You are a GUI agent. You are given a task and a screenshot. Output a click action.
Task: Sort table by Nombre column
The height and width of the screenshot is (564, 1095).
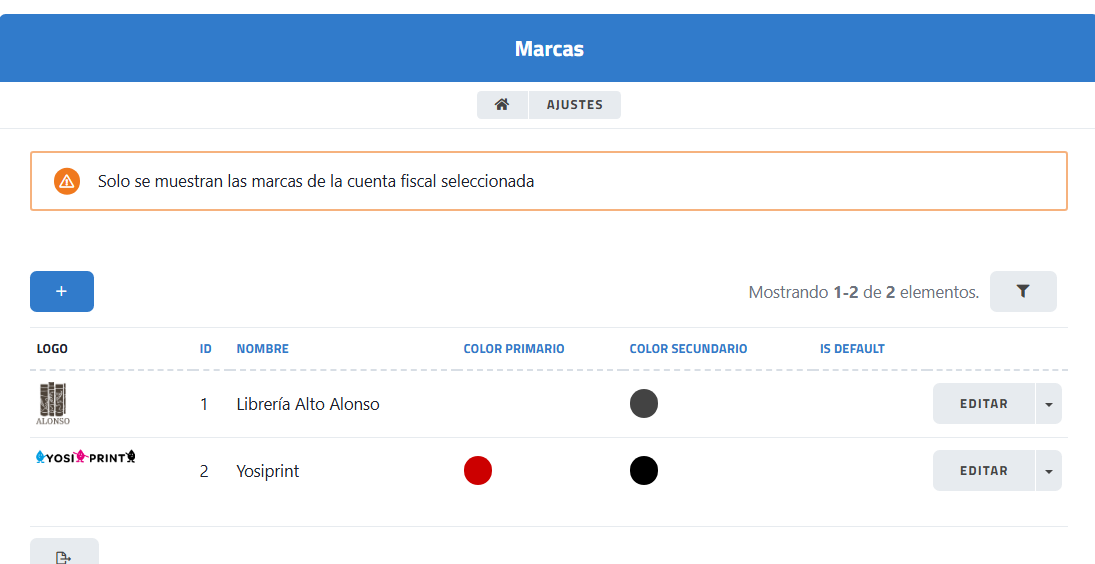pos(263,349)
